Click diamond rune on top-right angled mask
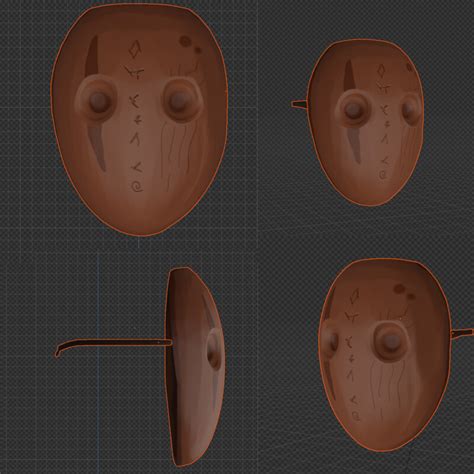The height and width of the screenshot is (474, 474). pos(382,71)
